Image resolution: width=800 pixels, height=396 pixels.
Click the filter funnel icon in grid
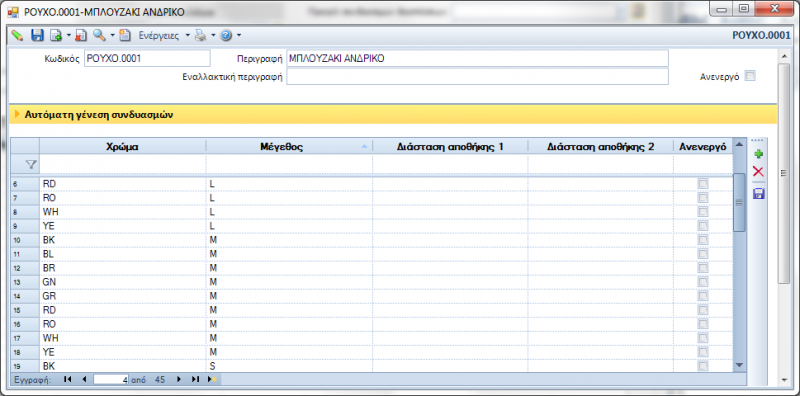(31, 164)
